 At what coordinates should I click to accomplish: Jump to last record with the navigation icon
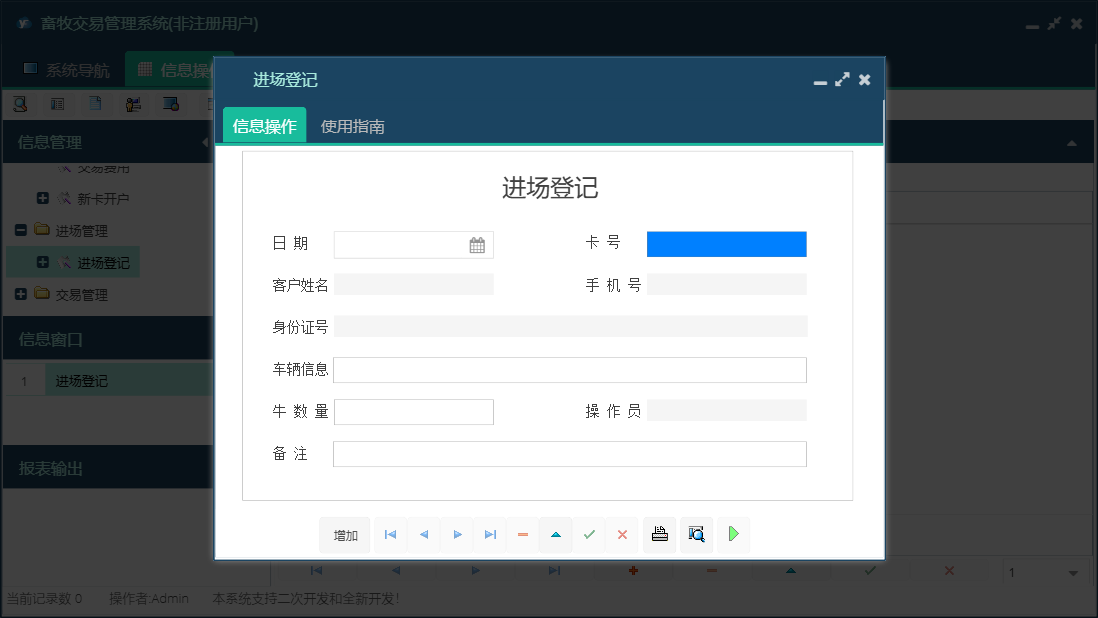coord(490,534)
